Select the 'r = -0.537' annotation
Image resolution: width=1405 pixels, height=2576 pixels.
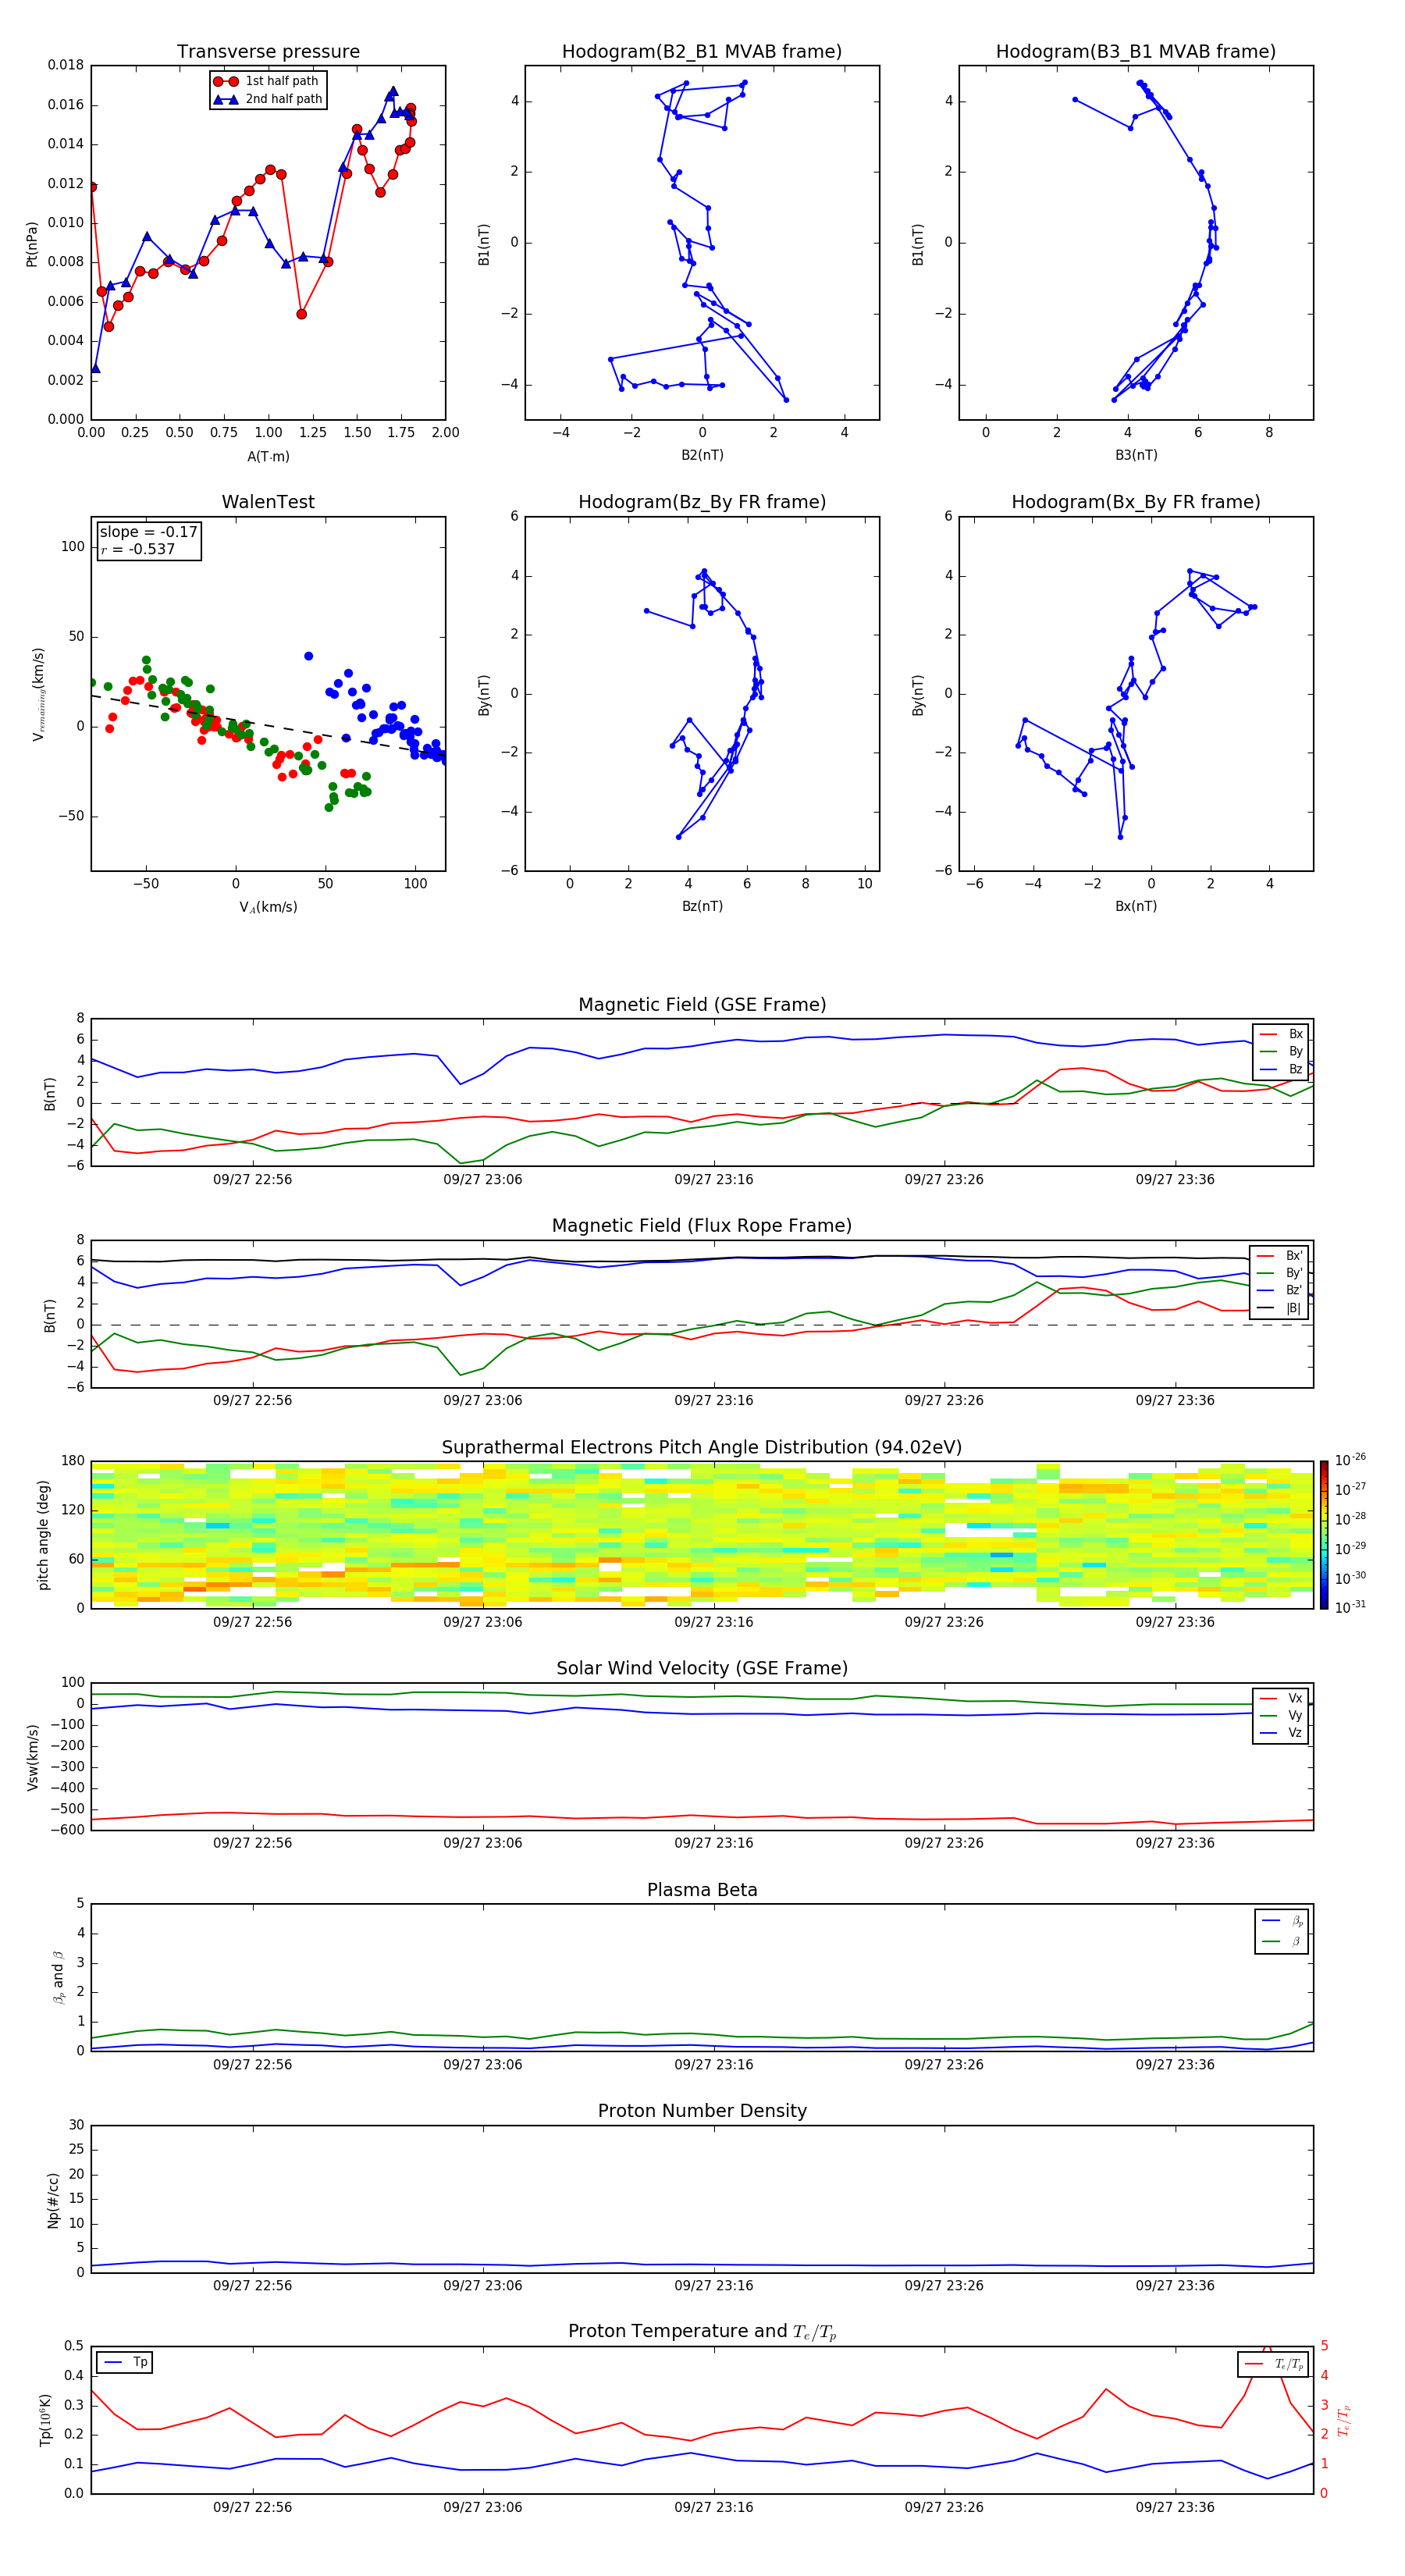pyautogui.click(x=137, y=549)
